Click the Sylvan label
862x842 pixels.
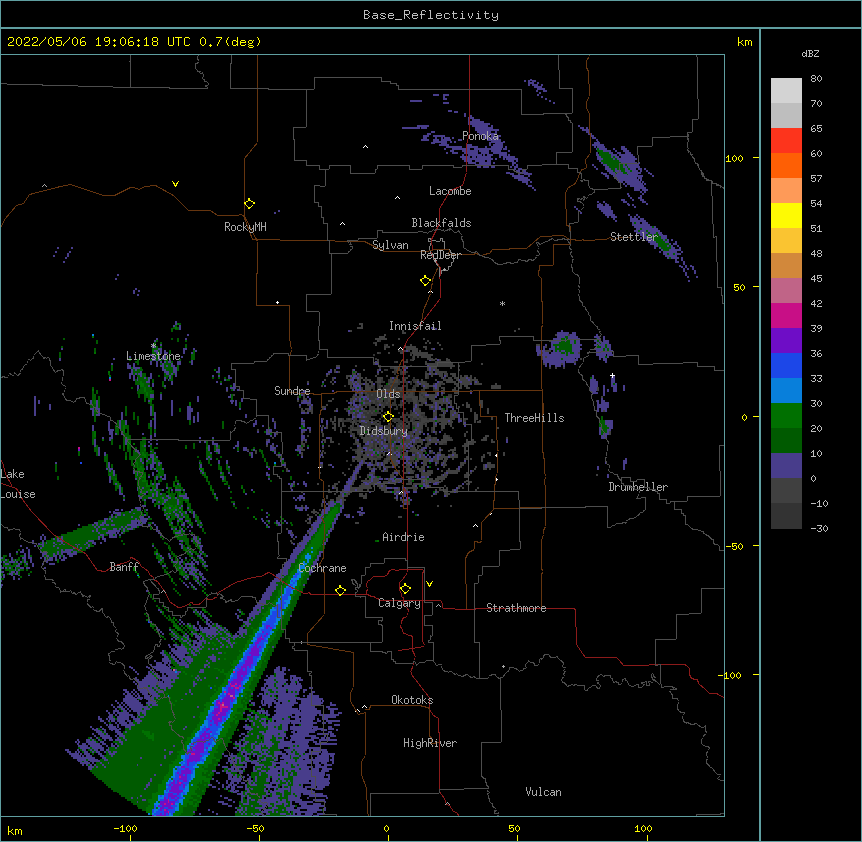tap(390, 245)
